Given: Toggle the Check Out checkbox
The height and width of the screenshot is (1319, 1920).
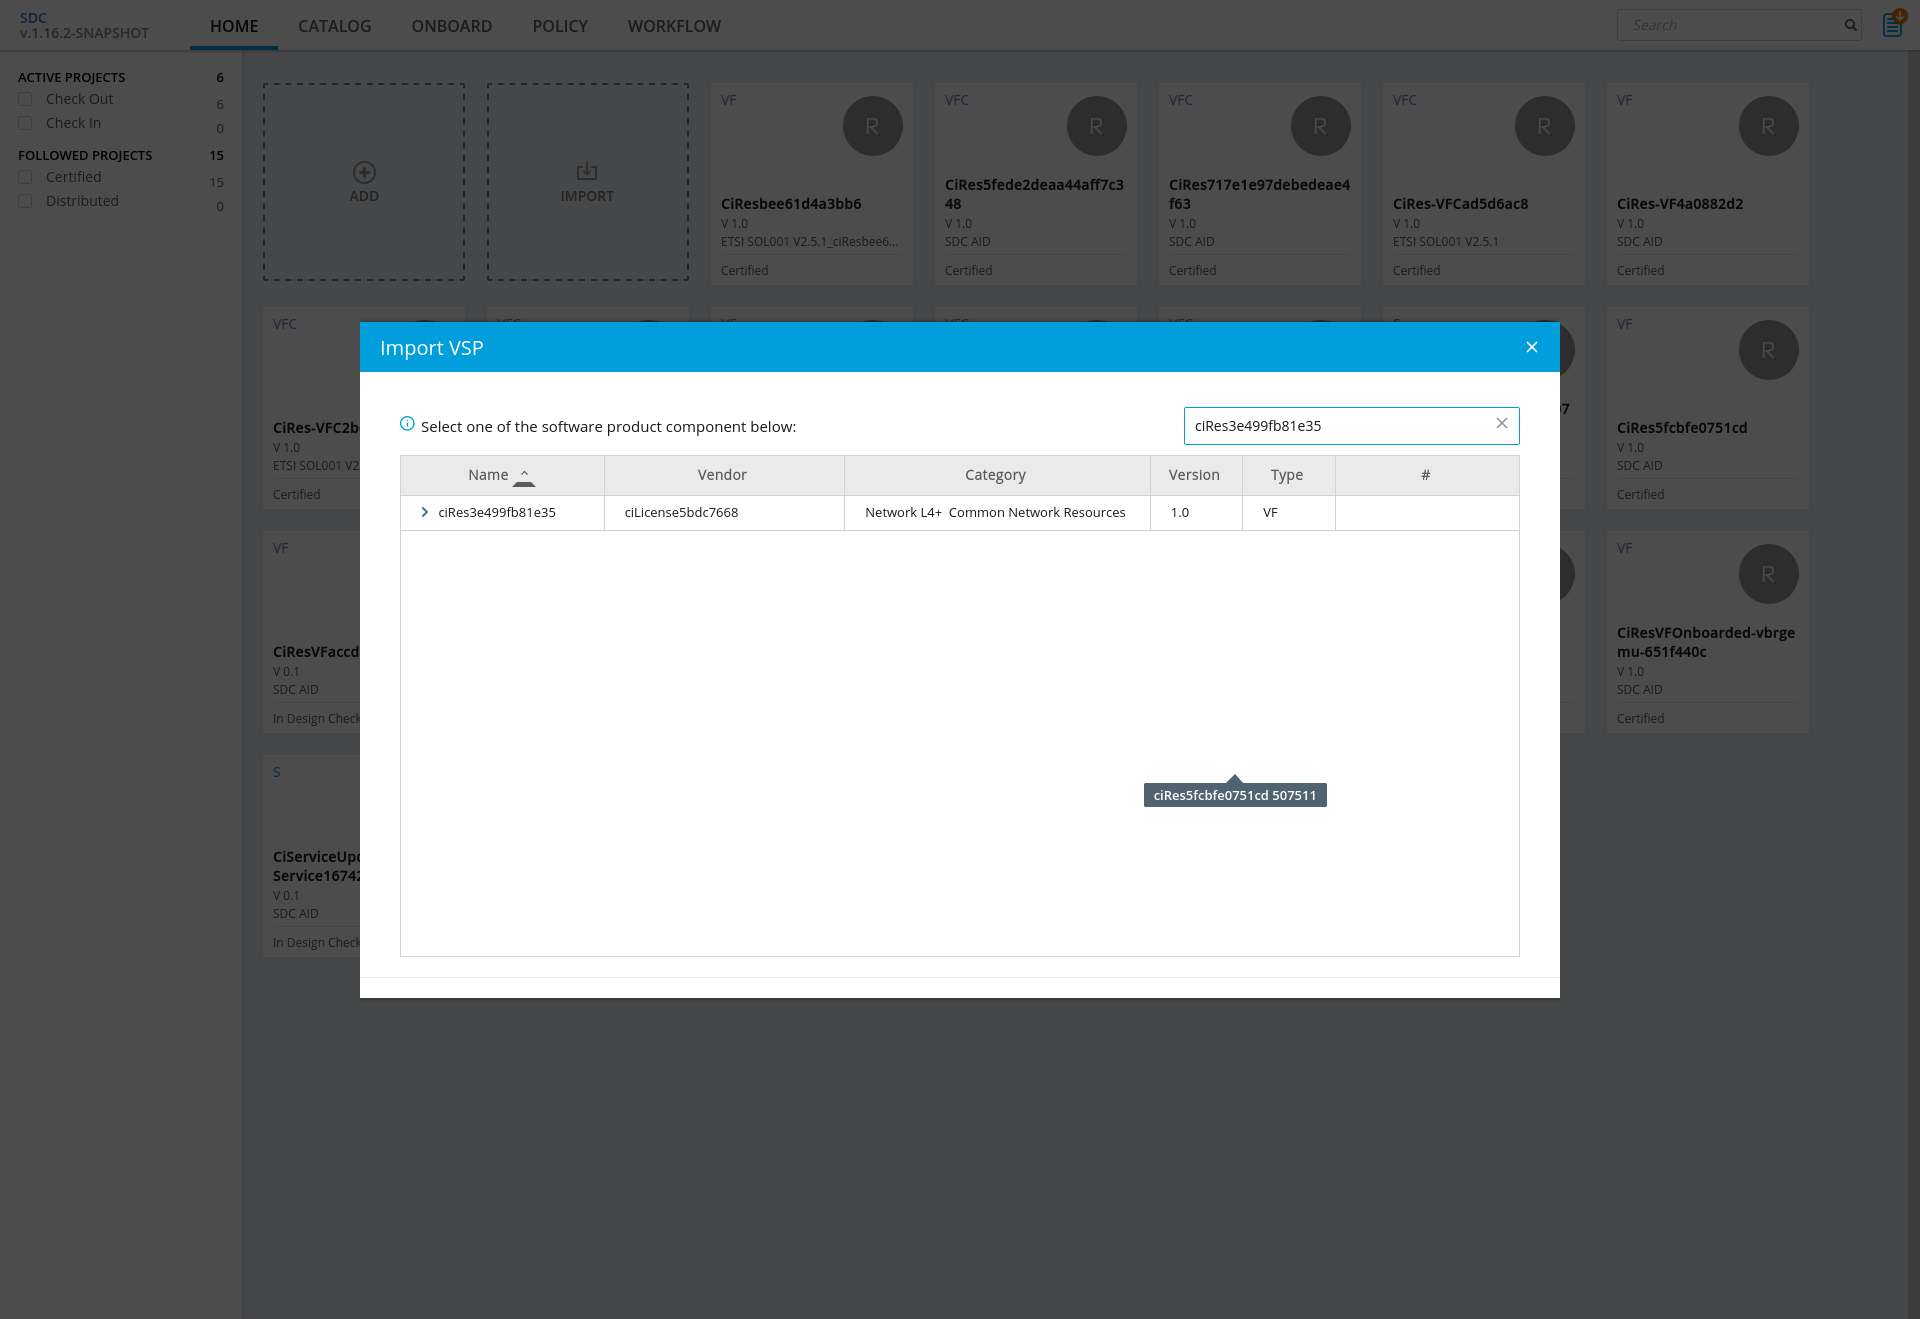Looking at the screenshot, I should (x=26, y=99).
